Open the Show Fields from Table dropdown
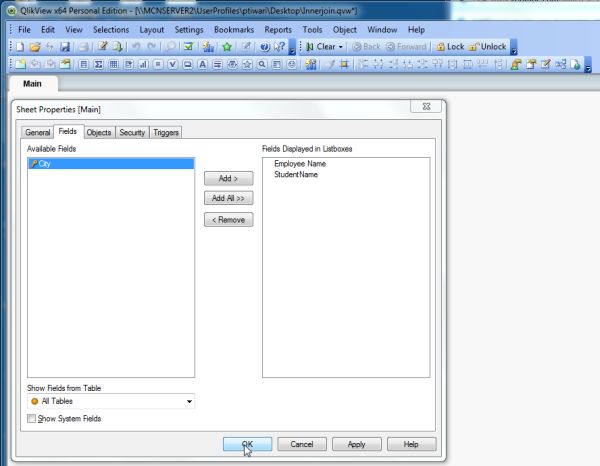The height and width of the screenshot is (466, 600). 111,401
